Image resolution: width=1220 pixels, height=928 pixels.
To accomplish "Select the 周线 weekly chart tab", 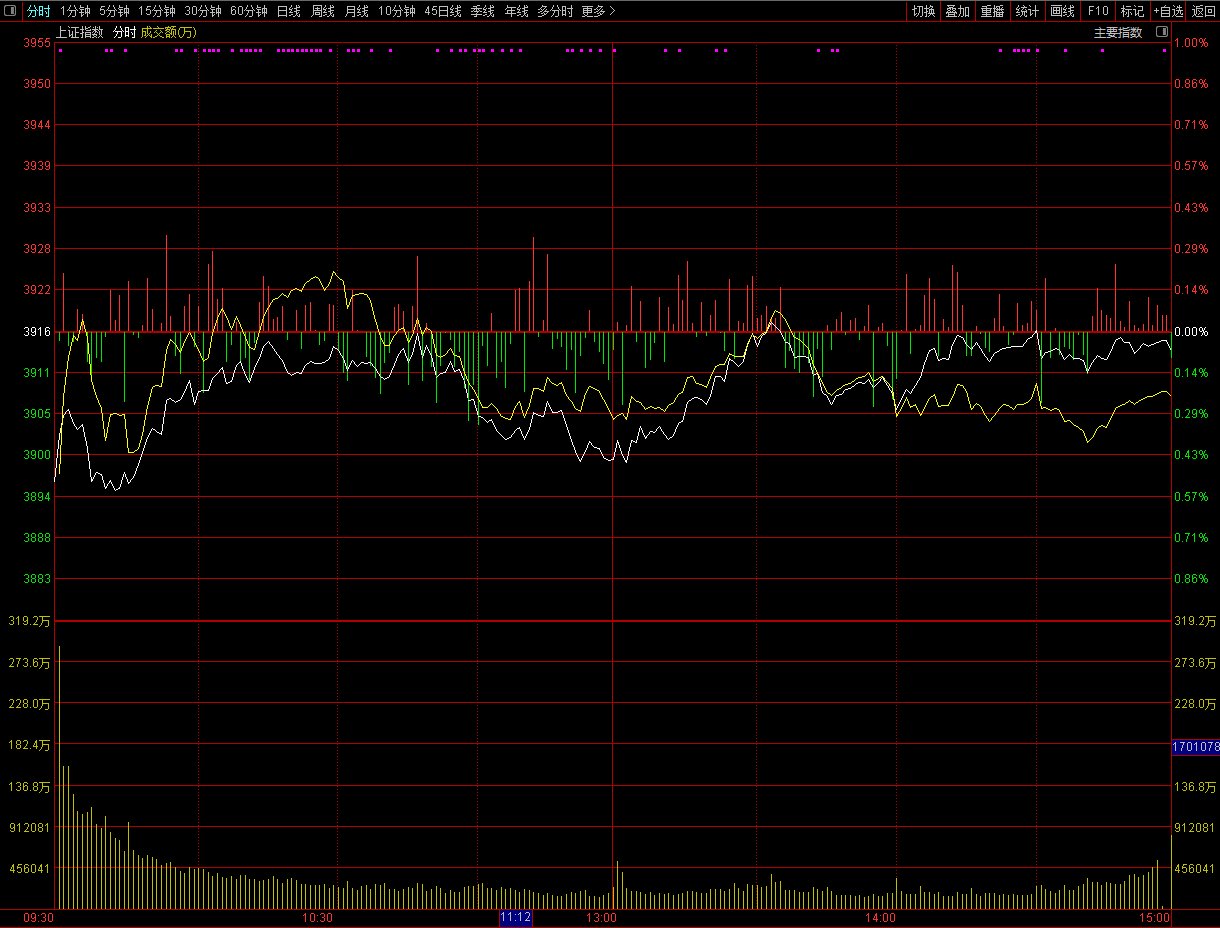I will 322,11.
